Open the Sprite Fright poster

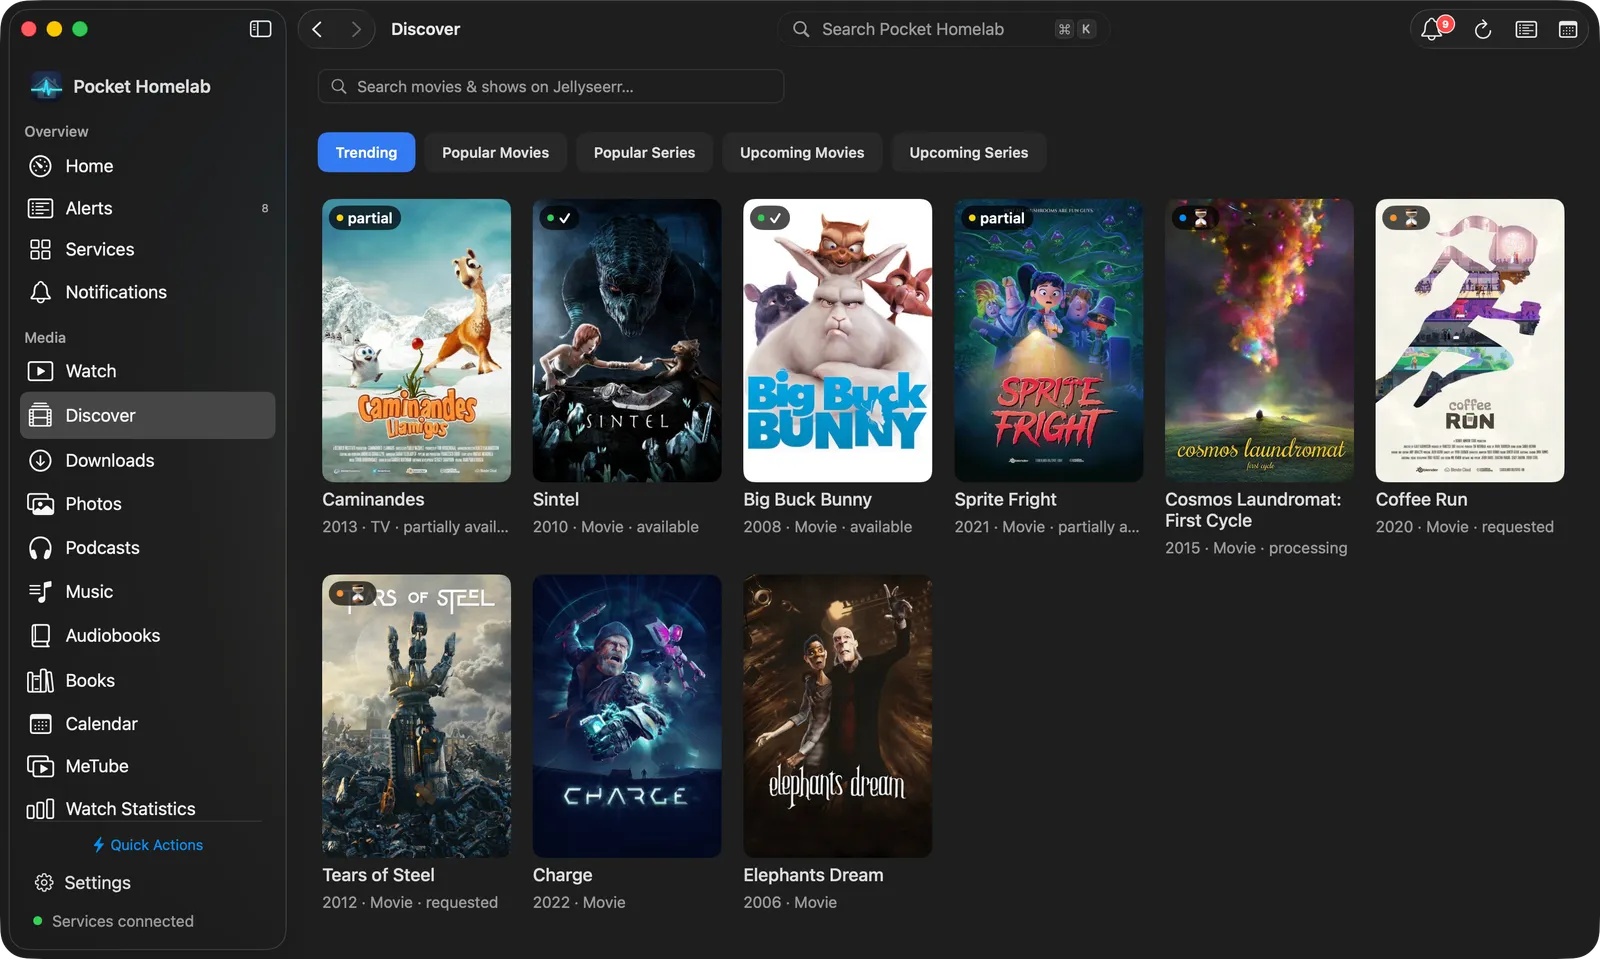click(x=1048, y=340)
